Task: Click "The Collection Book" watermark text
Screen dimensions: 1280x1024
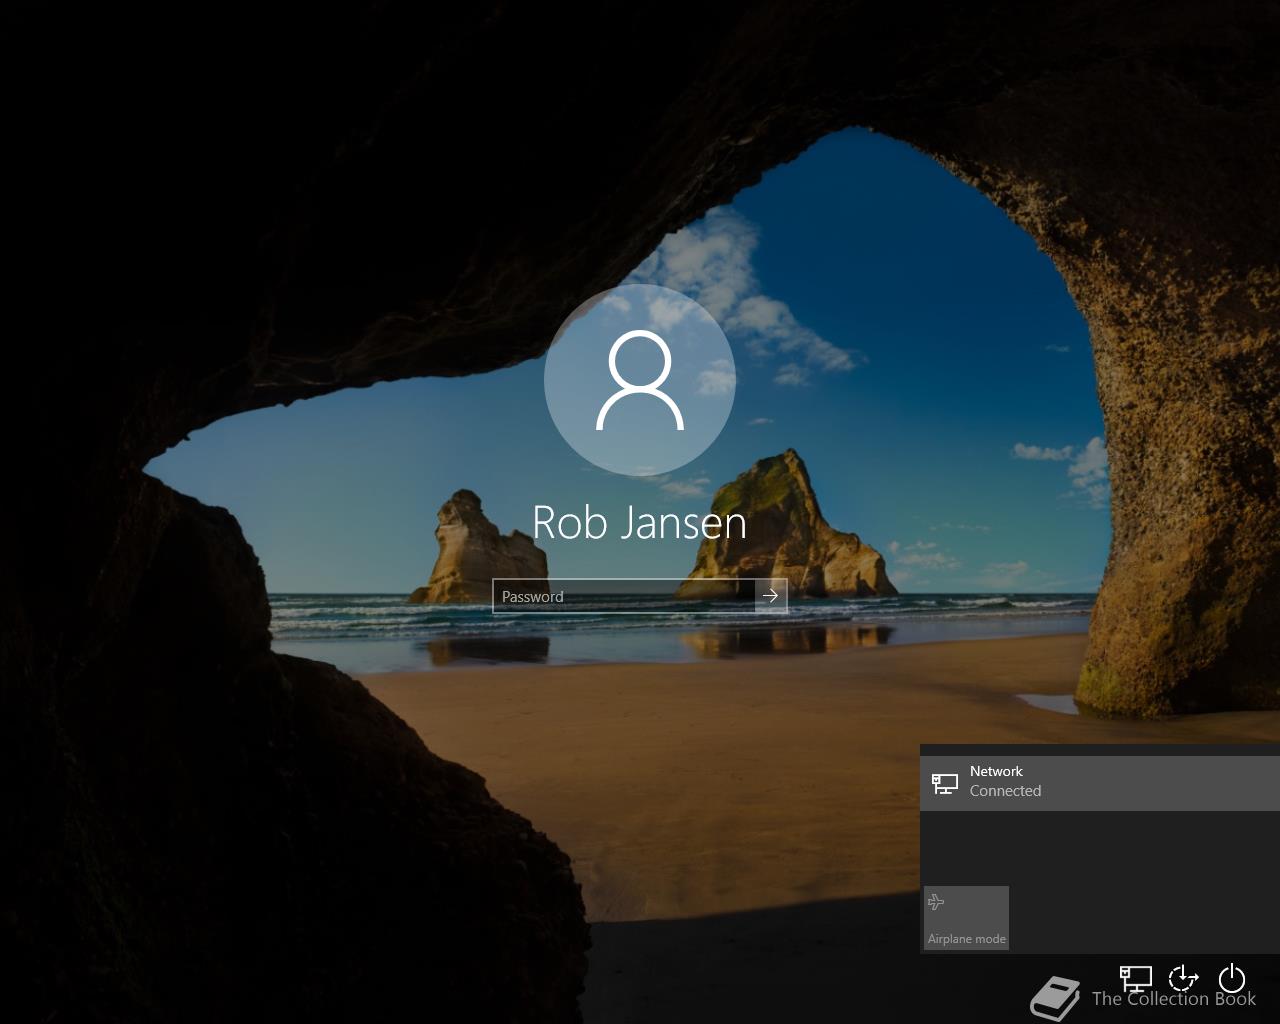Action: (1173, 999)
